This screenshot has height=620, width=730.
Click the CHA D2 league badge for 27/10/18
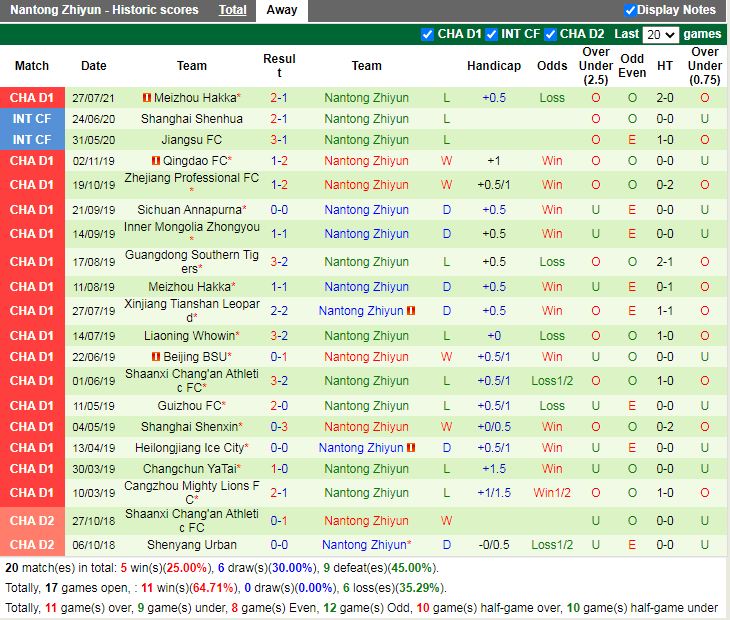[32, 521]
